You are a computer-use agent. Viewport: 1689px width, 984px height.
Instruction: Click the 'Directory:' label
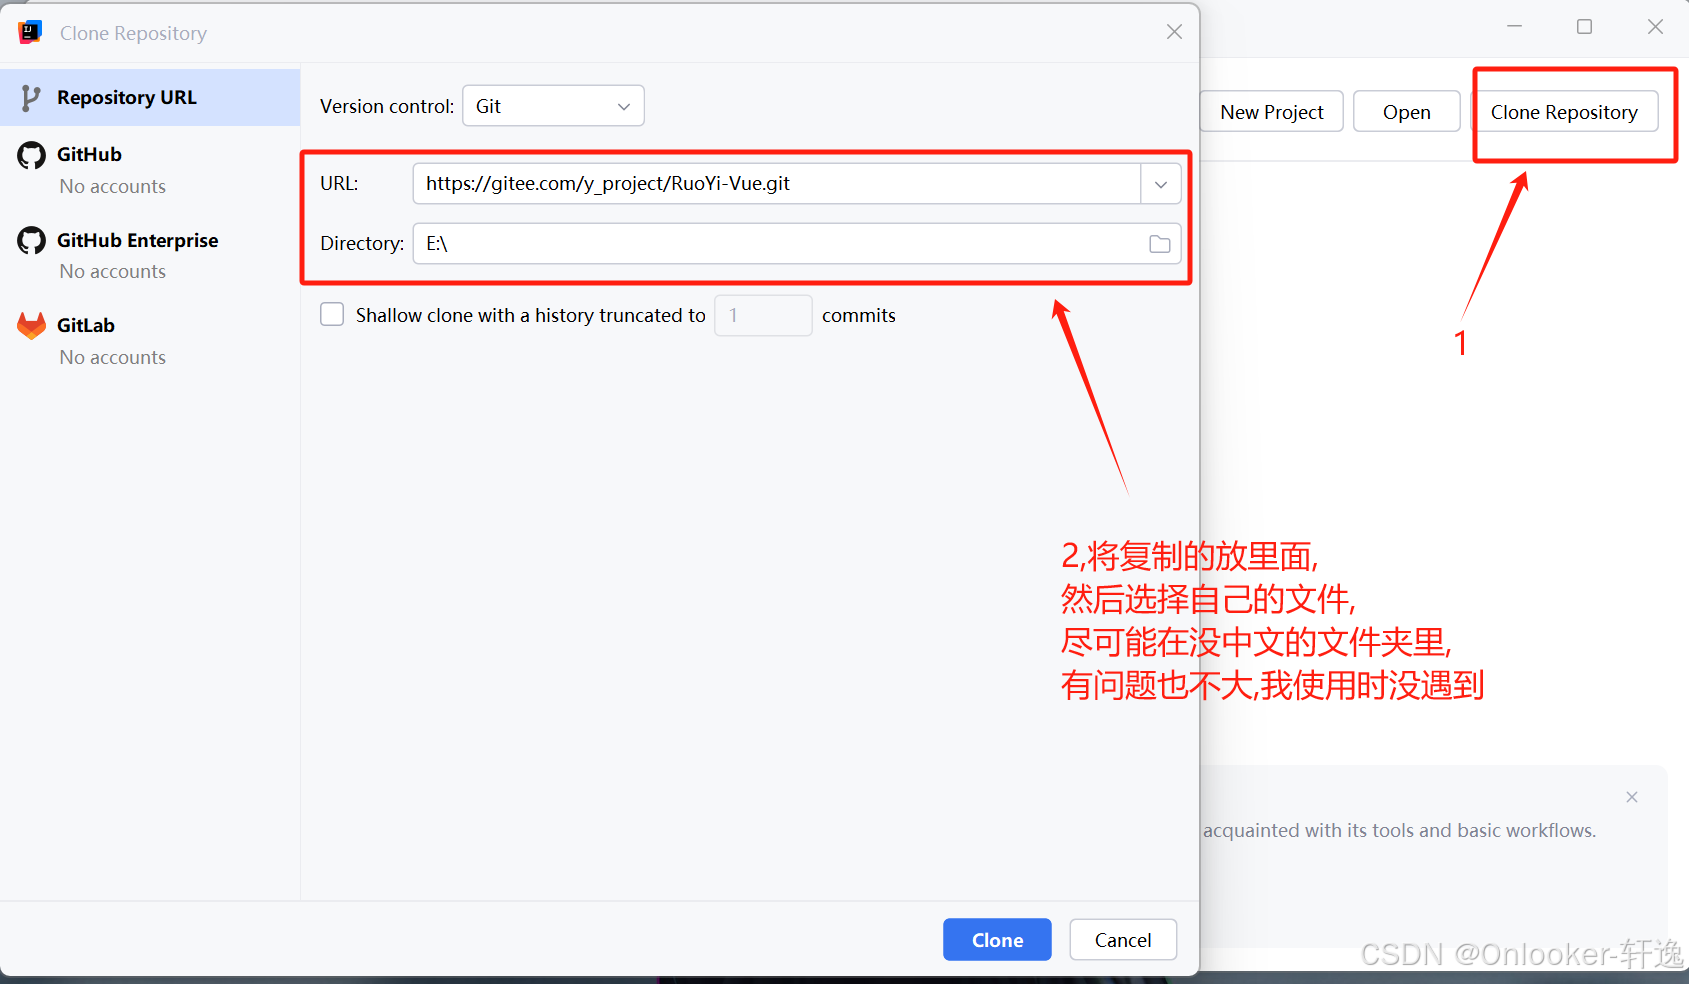362,244
